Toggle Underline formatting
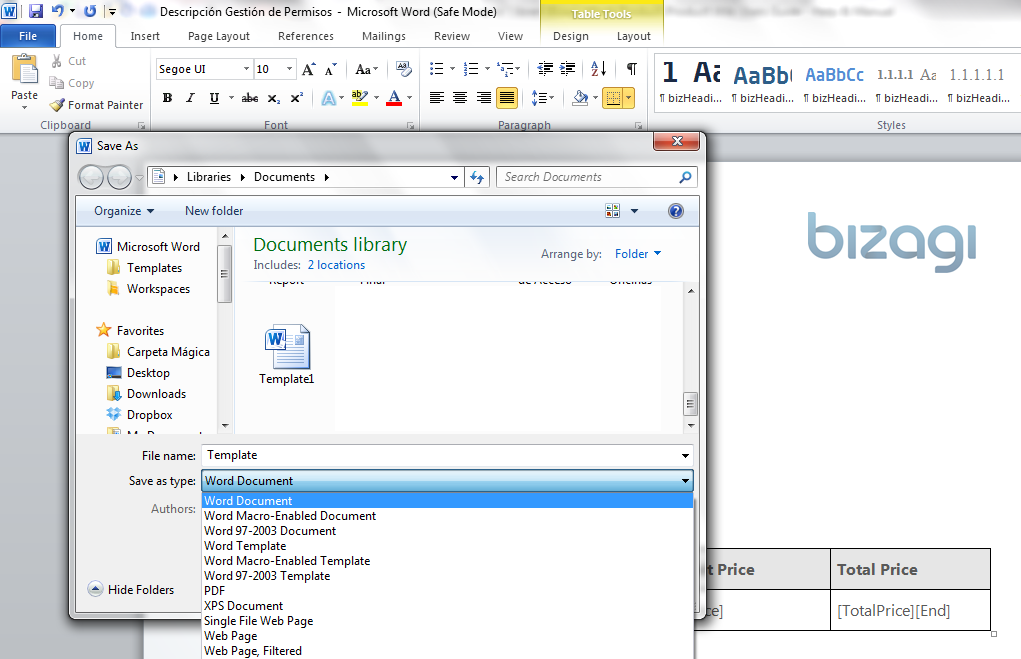Viewport: 1021px width, 659px height. (214, 98)
